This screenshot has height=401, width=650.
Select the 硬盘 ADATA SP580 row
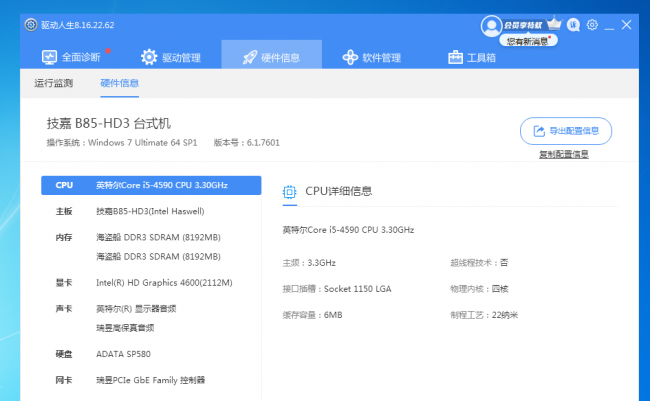[151, 354]
